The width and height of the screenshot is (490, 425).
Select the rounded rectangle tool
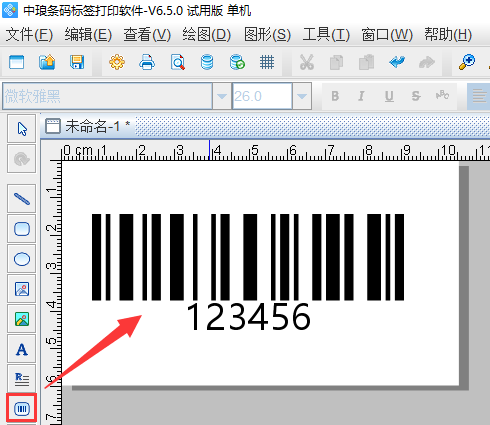pos(22,229)
